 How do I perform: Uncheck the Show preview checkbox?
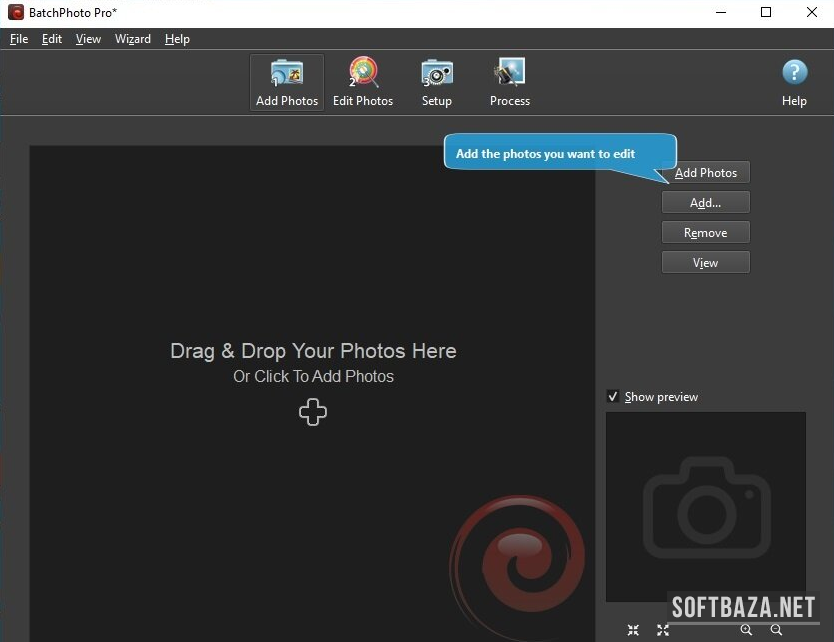[613, 397]
